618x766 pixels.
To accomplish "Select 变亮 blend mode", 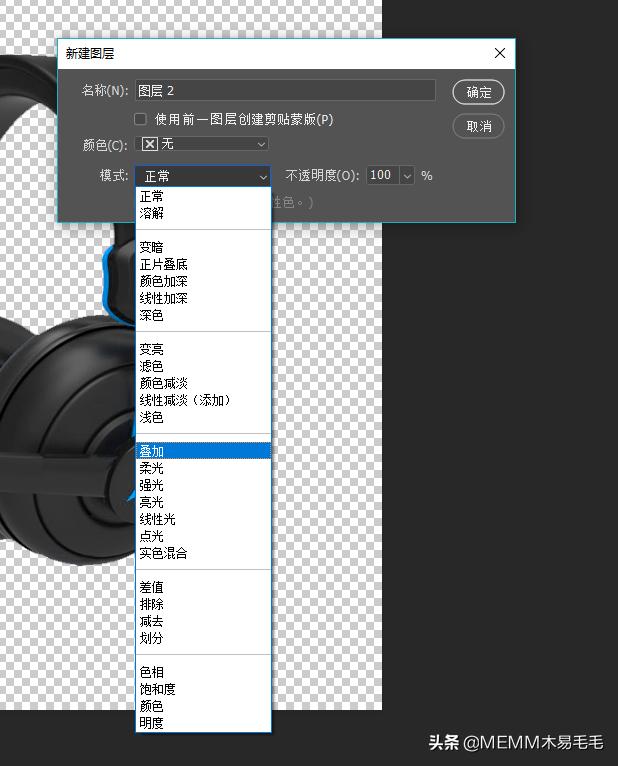I will 203,349.
